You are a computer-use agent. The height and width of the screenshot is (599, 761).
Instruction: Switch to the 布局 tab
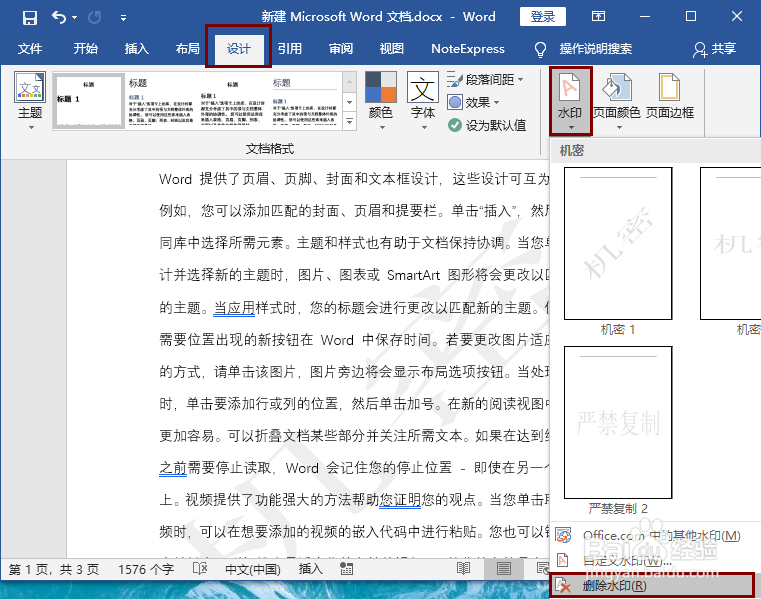pyautogui.click(x=187, y=49)
